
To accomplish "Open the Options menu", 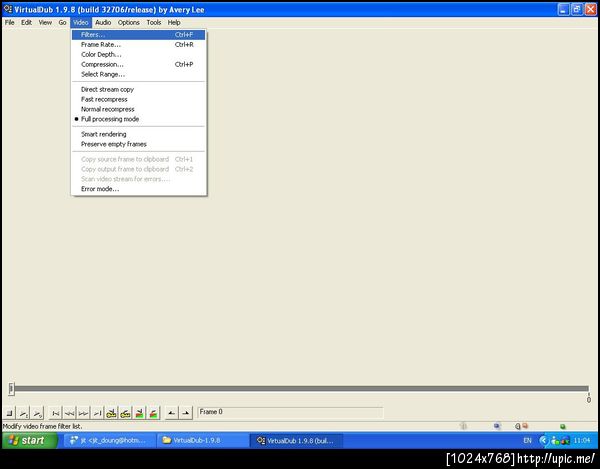I will (x=129, y=23).
